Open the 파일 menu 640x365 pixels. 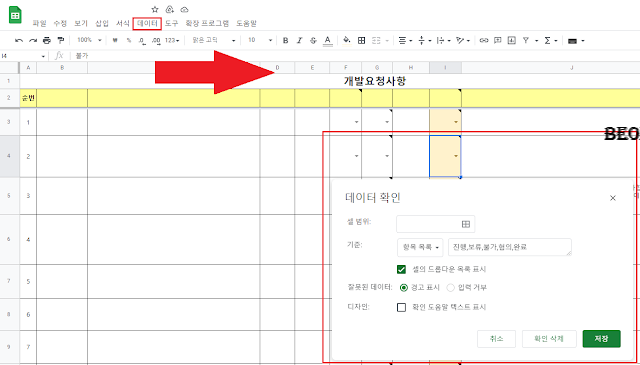pos(40,24)
